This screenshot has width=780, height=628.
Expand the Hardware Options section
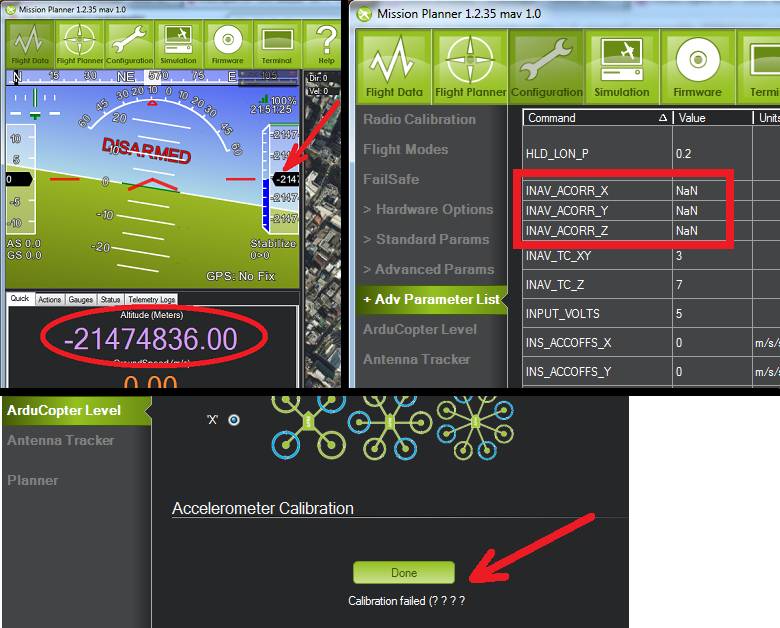[428, 209]
